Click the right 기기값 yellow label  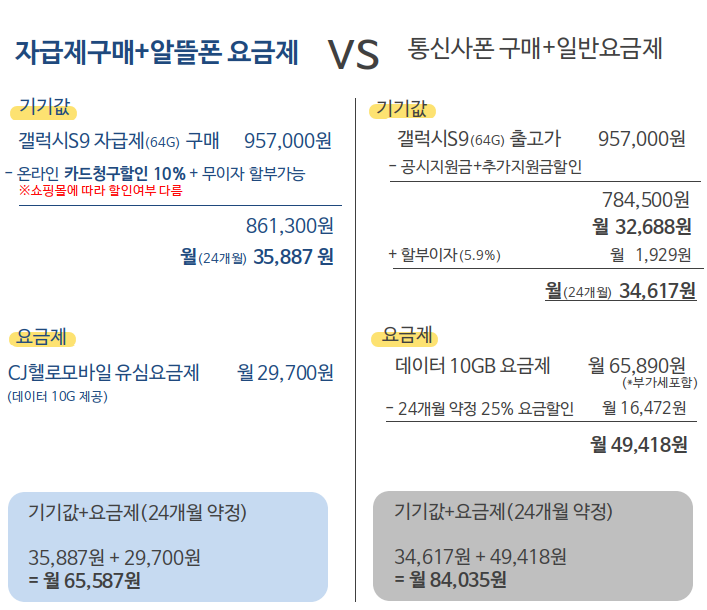pos(402,109)
